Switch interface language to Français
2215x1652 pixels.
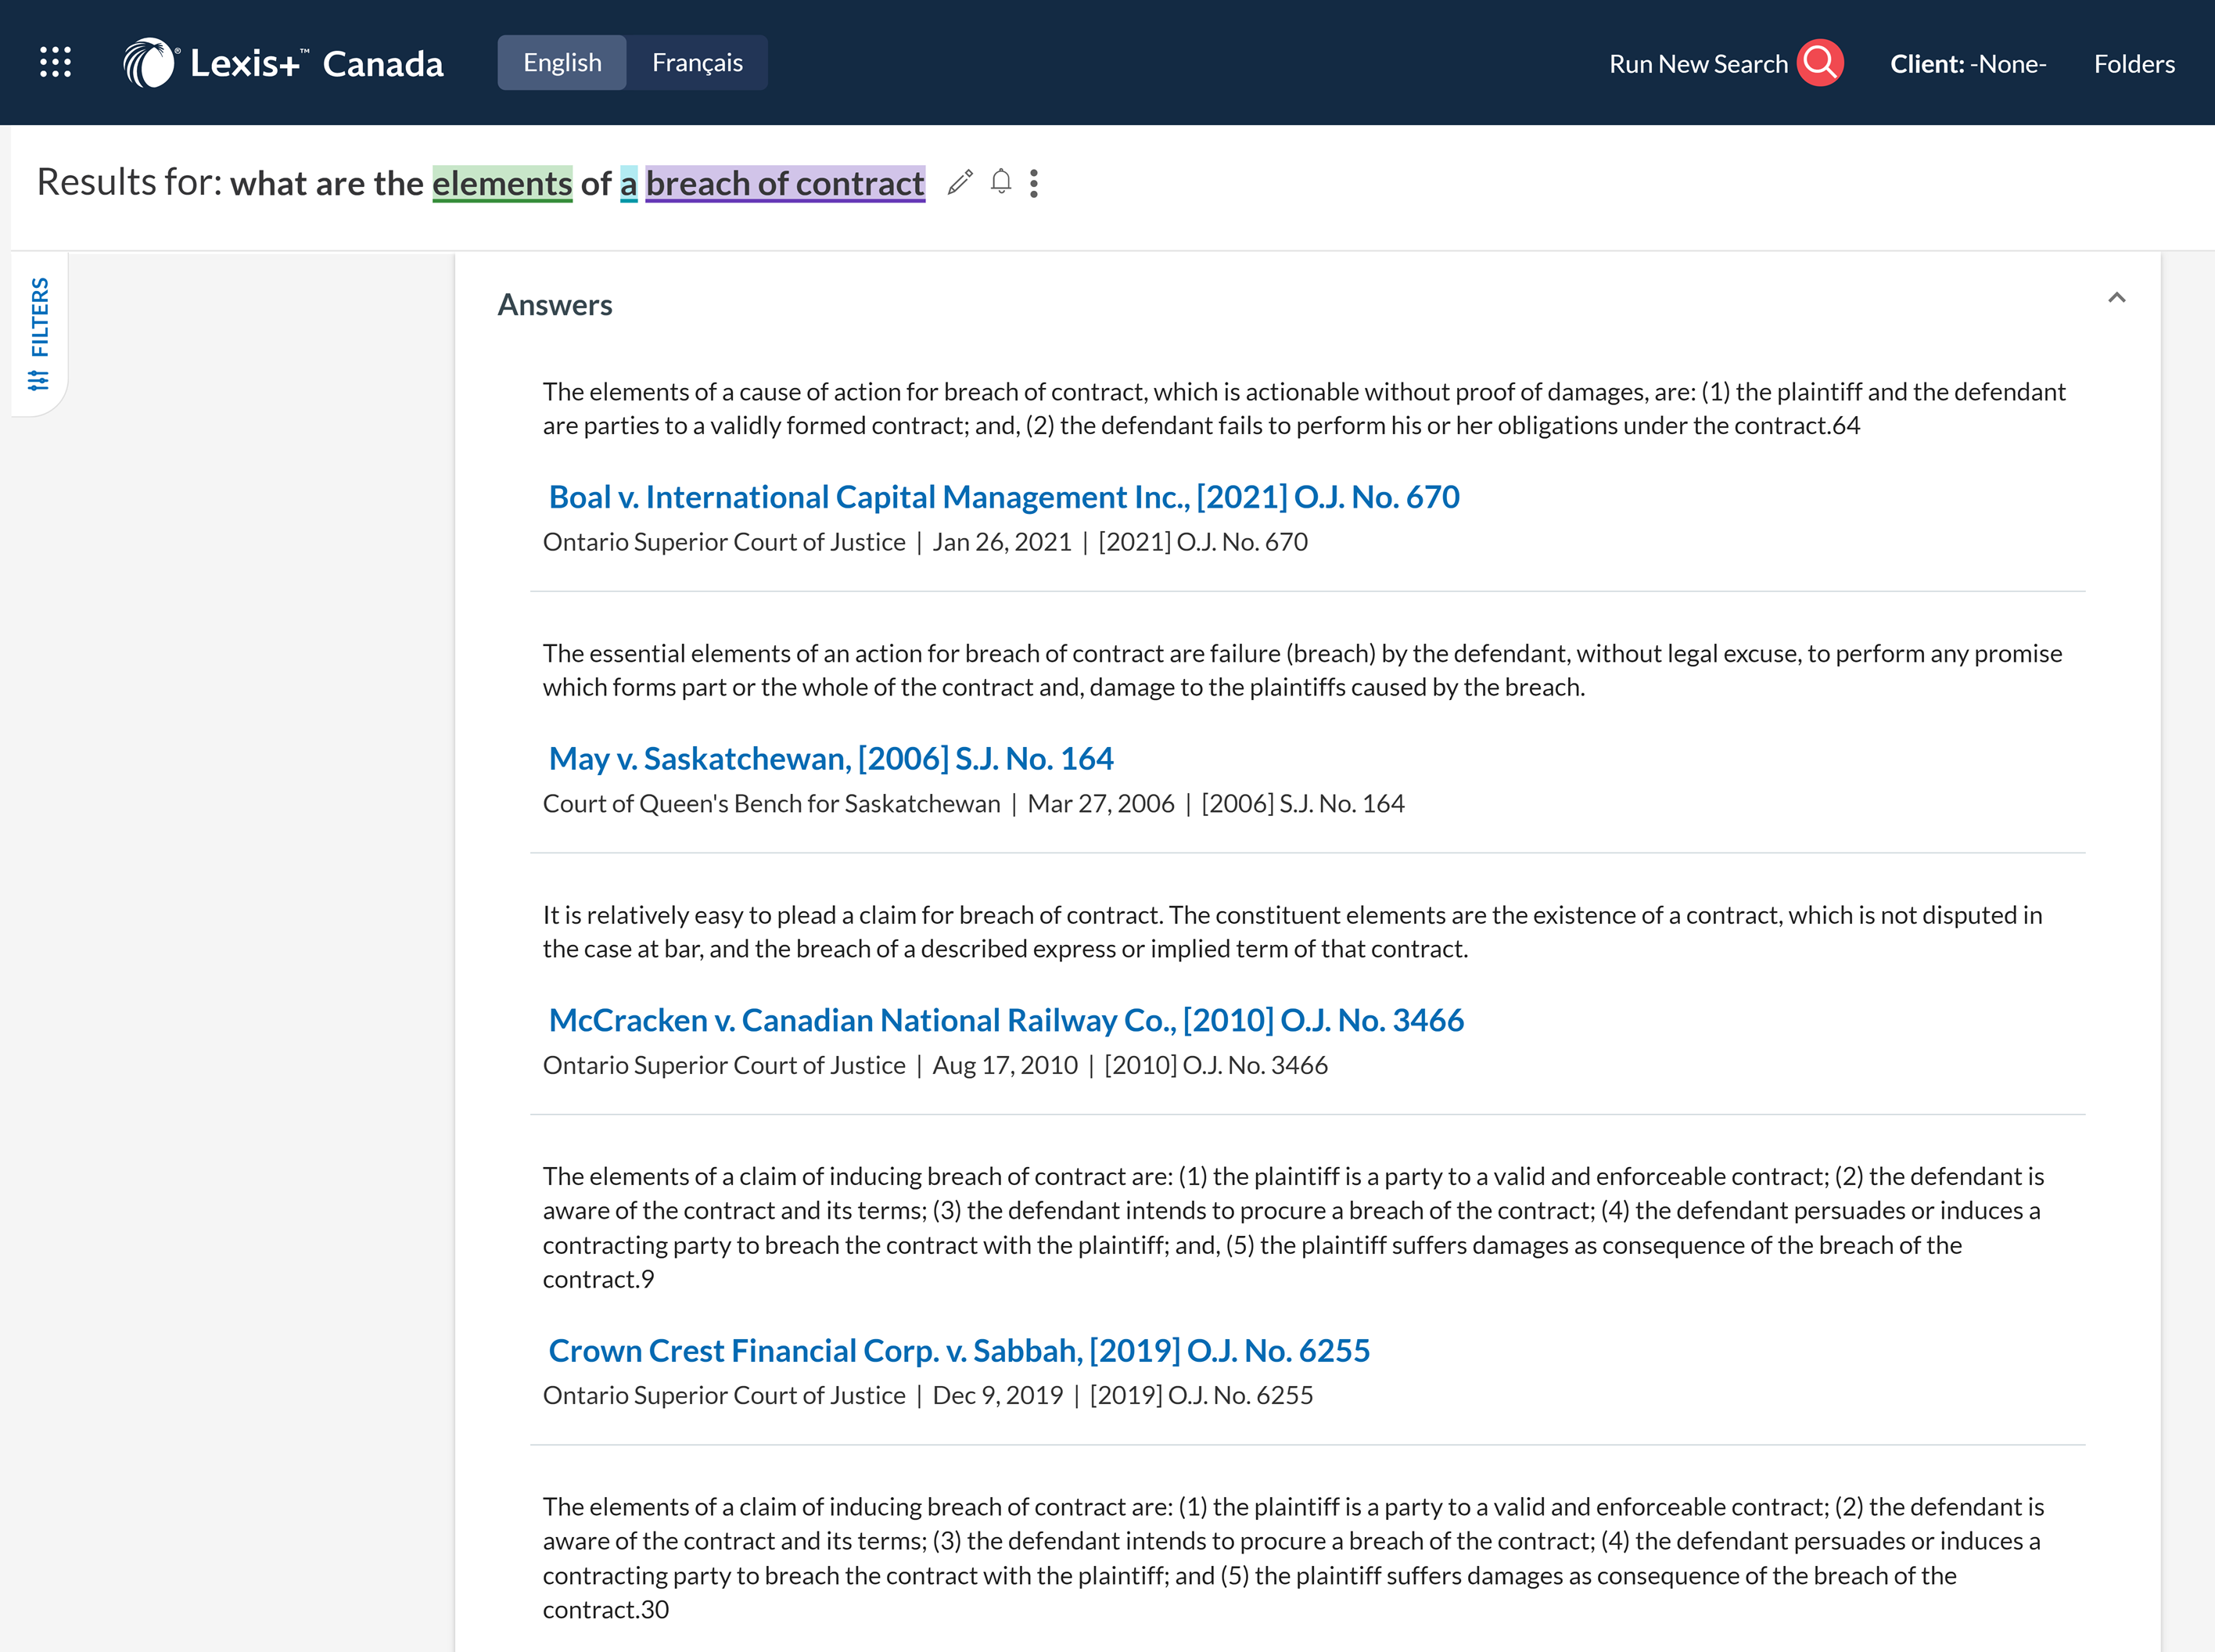click(697, 63)
